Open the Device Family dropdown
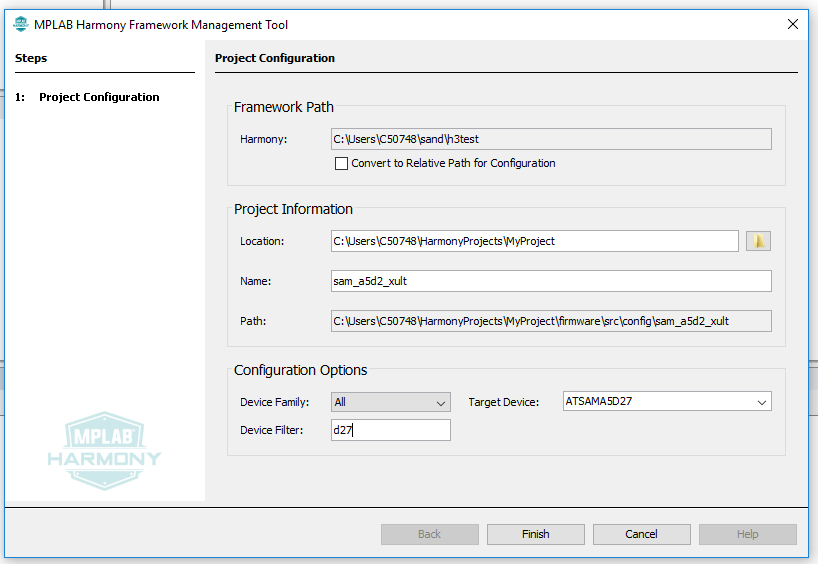This screenshot has width=818, height=564. coord(391,402)
